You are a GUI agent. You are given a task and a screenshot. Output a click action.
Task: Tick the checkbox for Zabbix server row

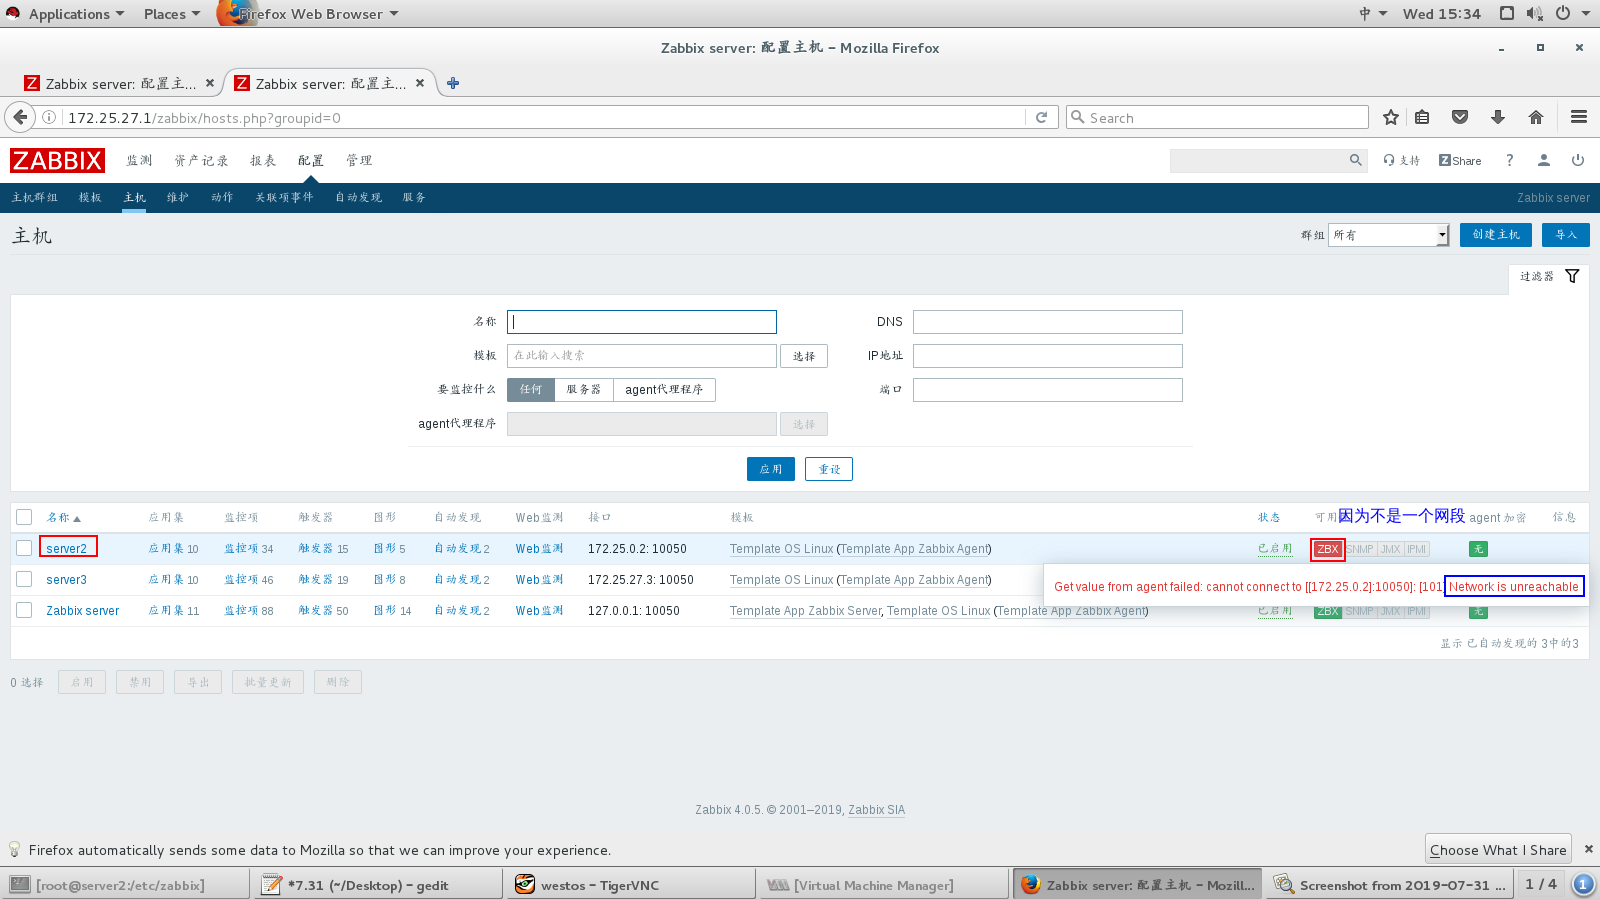[x=24, y=610]
